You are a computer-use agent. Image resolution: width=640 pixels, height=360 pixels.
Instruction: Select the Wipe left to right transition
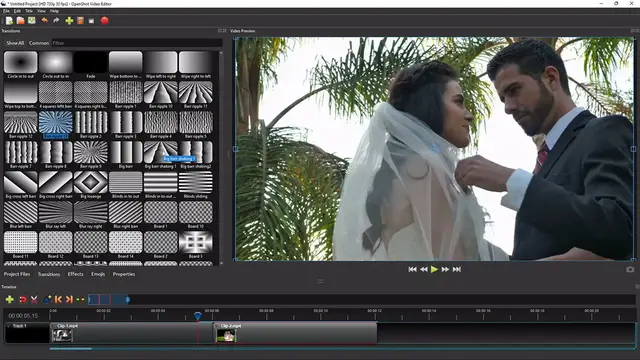(161, 65)
